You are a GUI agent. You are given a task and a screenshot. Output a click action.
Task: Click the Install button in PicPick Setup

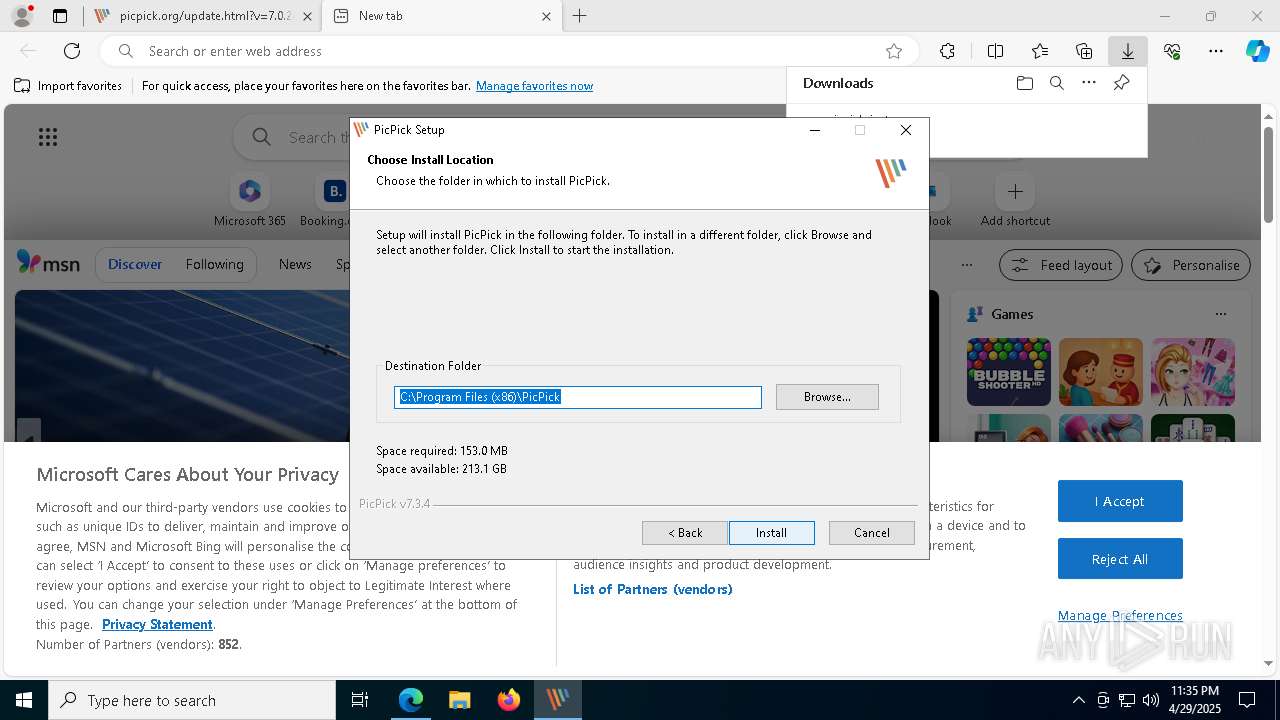pos(771,533)
